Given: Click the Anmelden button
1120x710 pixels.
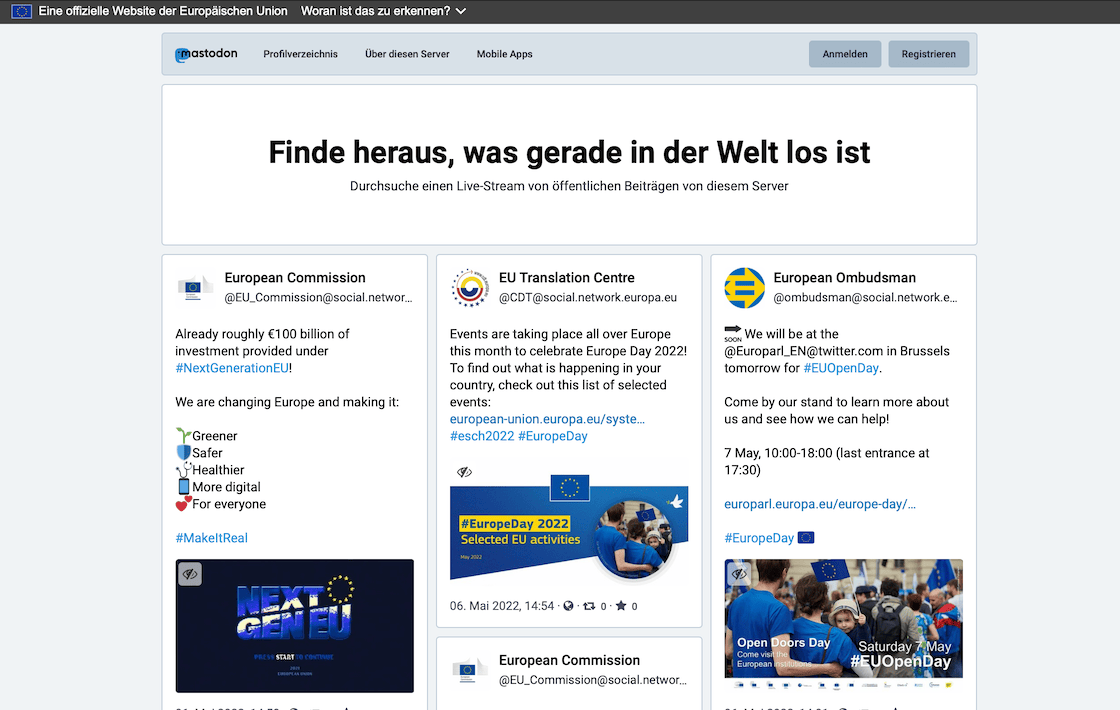Looking at the screenshot, I should coord(845,54).
